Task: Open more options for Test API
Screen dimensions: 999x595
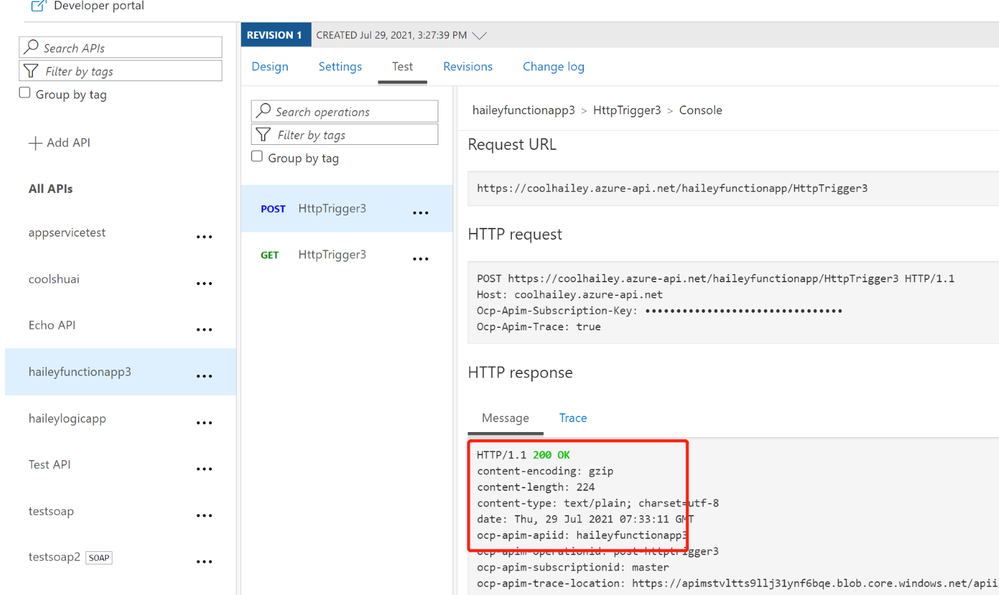Action: (204, 469)
